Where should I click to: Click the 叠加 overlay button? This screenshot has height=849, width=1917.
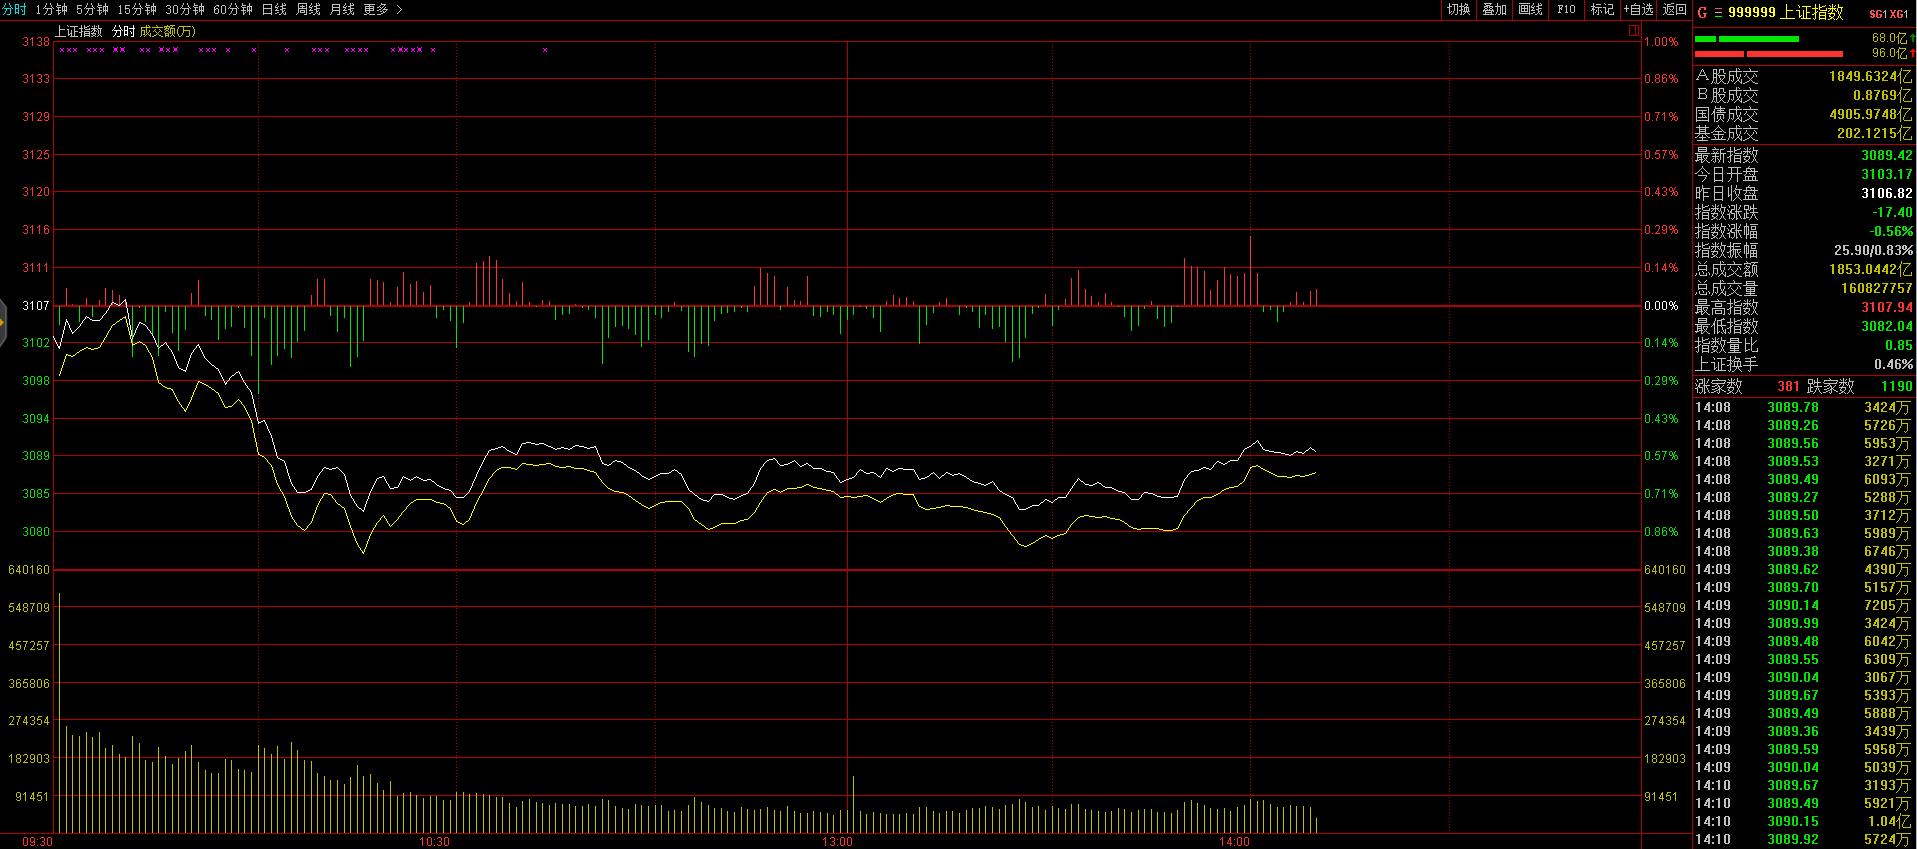(x=1494, y=9)
